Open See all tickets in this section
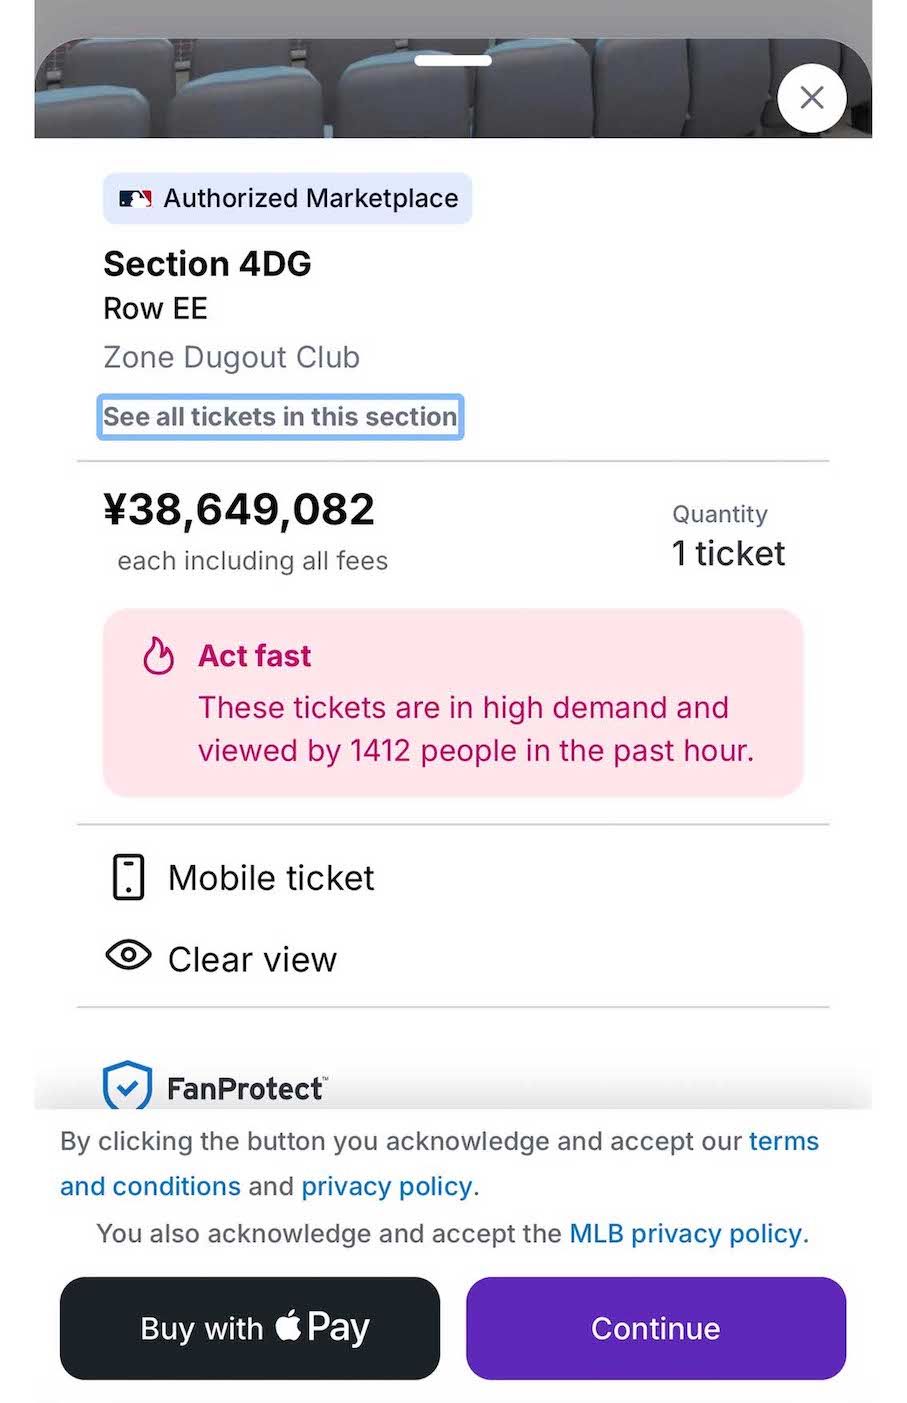Screen dimensions: 907x1403 (280, 417)
